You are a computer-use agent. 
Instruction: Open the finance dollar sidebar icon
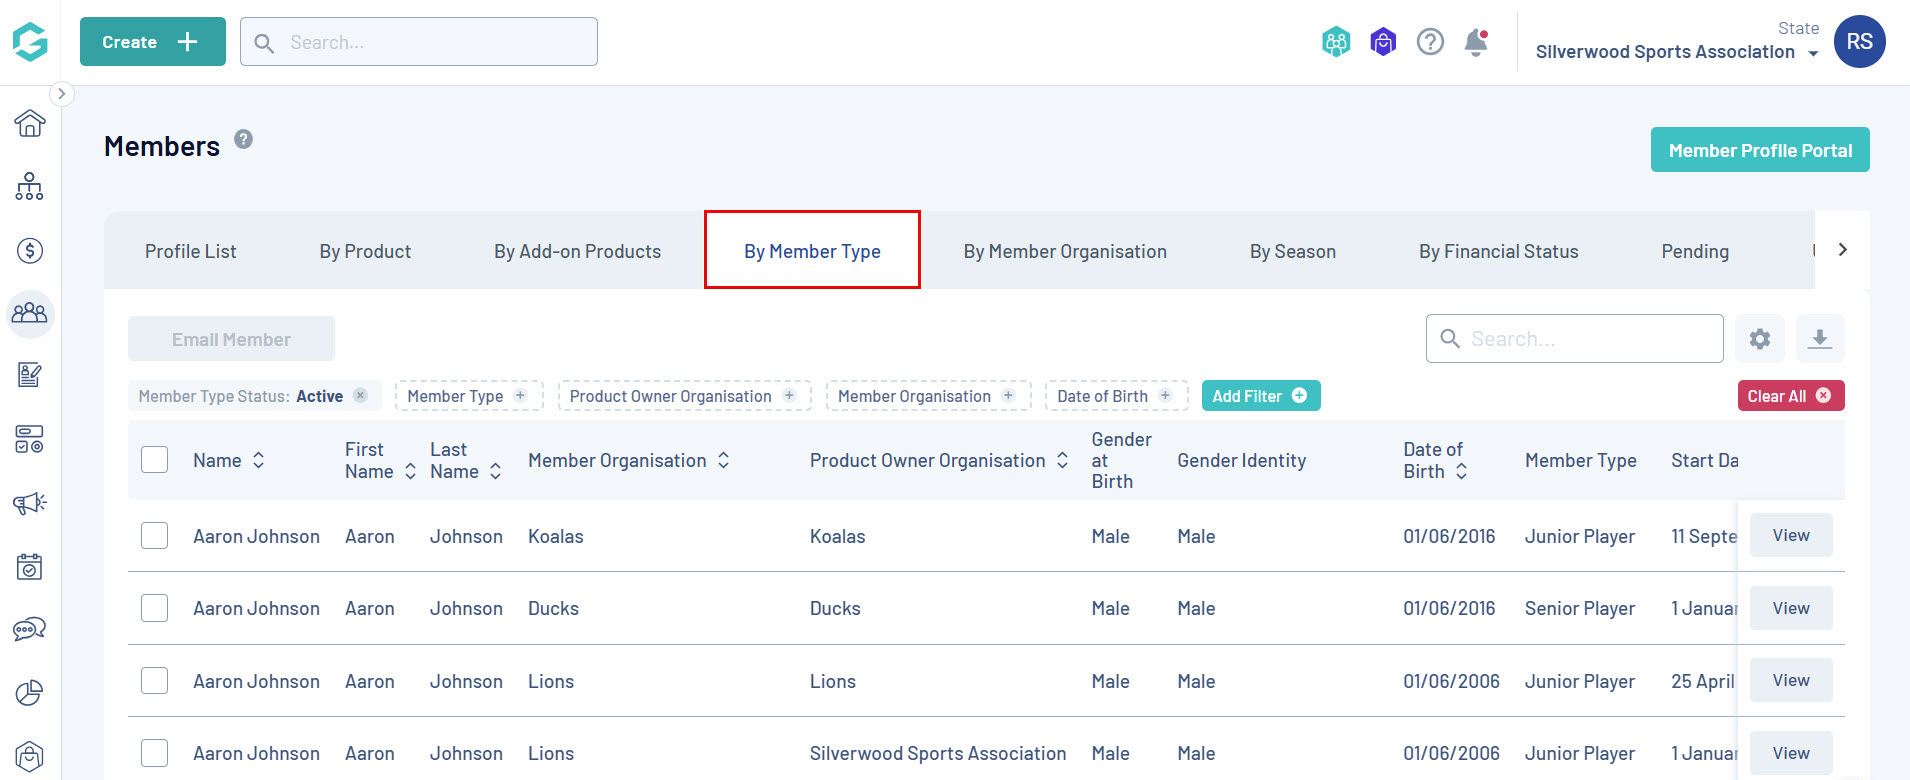pyautogui.click(x=30, y=250)
